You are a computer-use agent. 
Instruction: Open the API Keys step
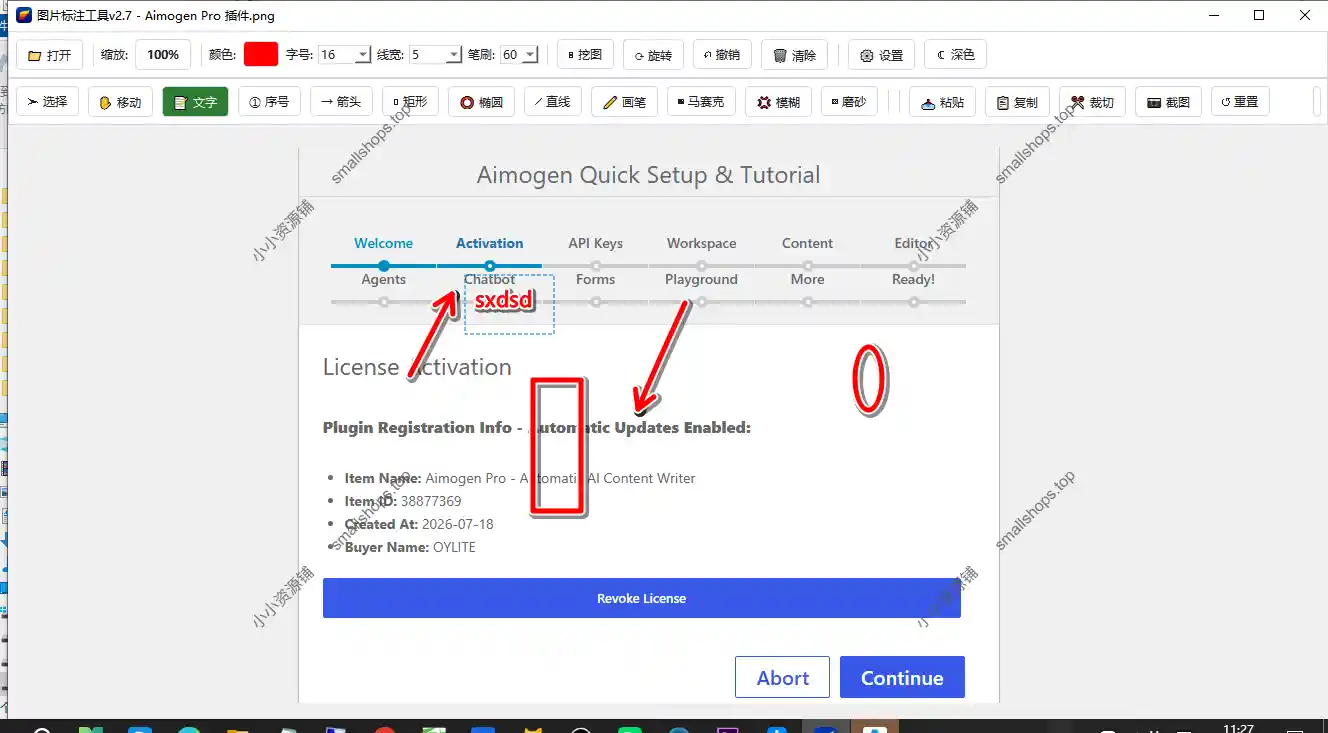(x=595, y=243)
